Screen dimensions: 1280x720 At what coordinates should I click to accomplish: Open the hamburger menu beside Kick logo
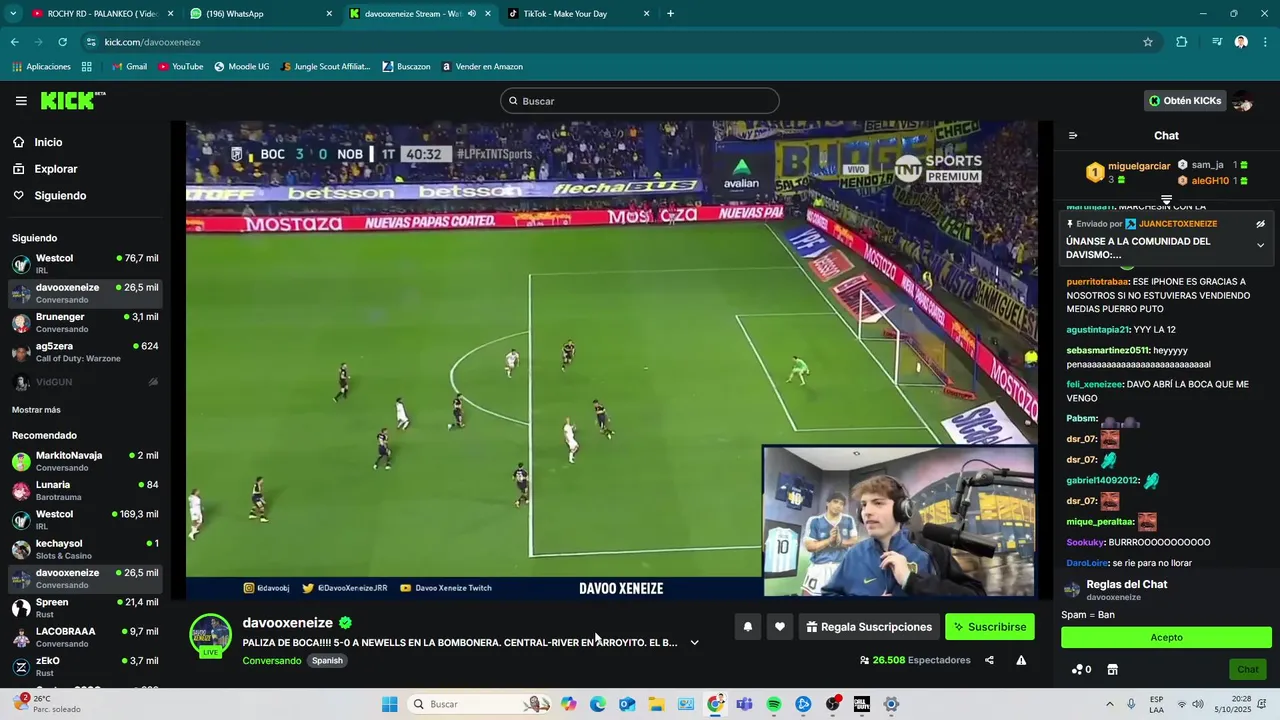21,101
